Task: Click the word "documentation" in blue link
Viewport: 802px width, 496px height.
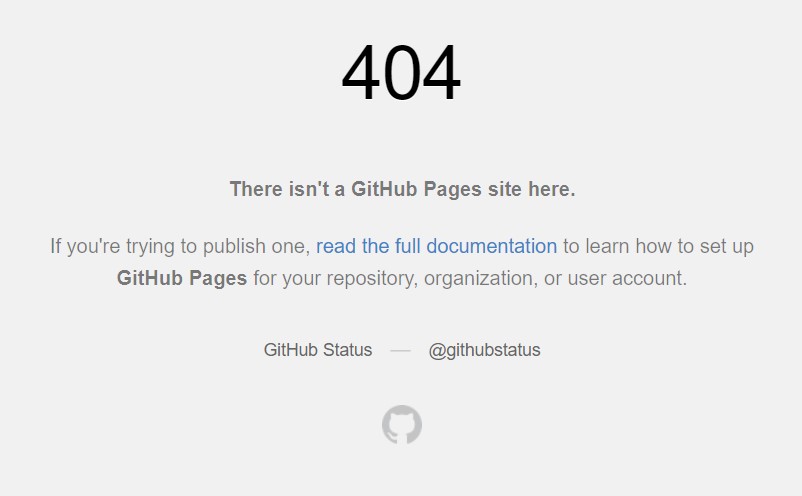Action: click(x=492, y=246)
